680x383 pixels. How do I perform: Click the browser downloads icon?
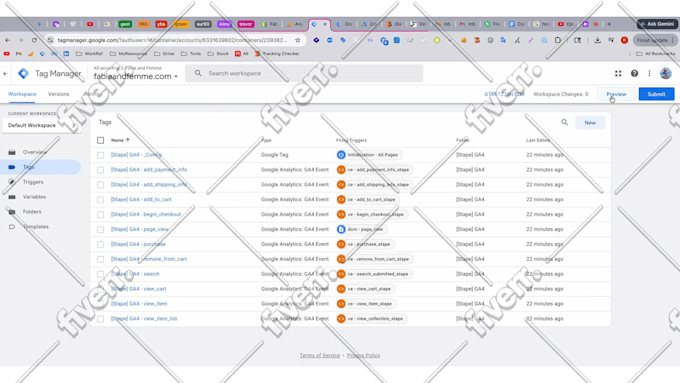tap(598, 40)
